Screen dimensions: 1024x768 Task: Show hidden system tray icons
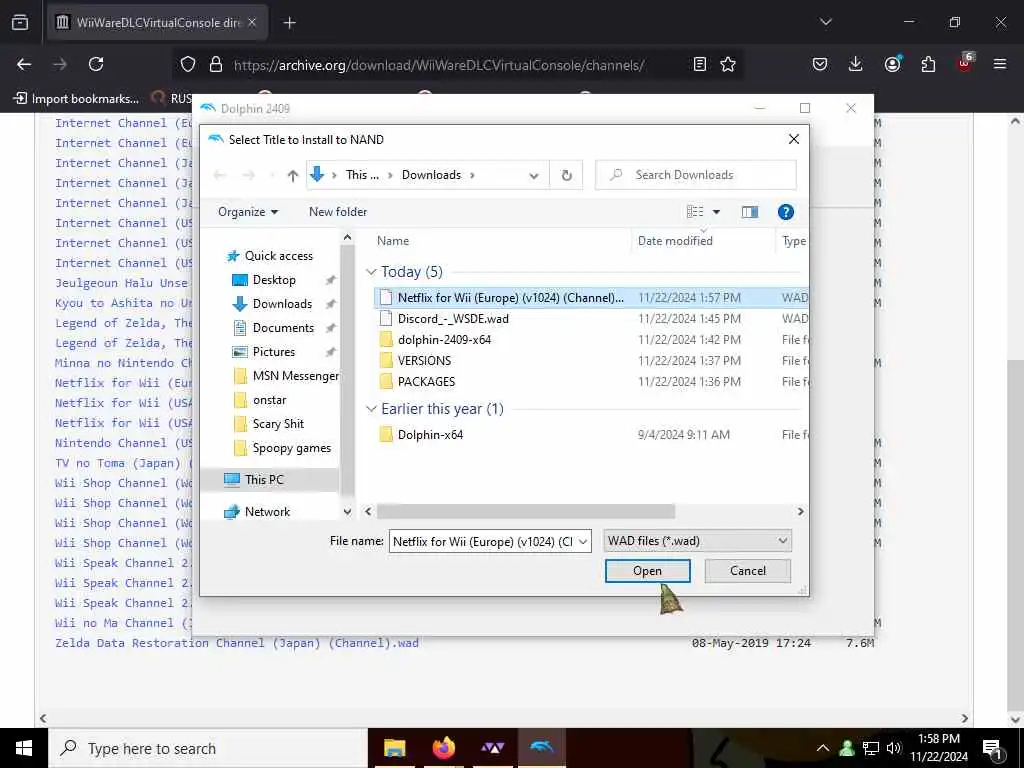[822, 748]
